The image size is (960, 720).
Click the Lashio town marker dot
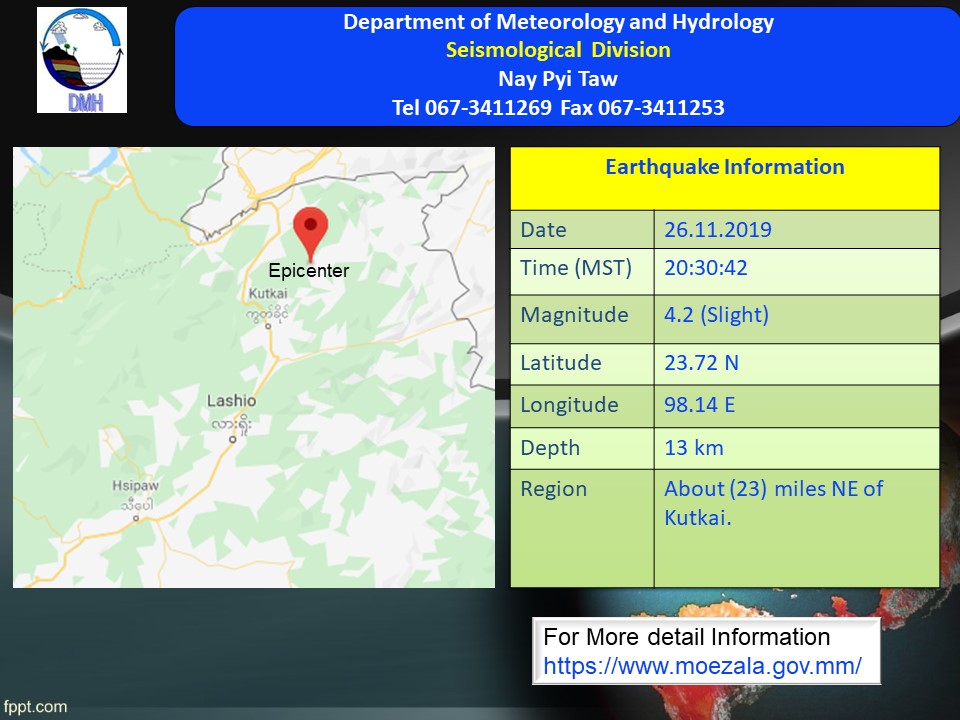(x=233, y=440)
